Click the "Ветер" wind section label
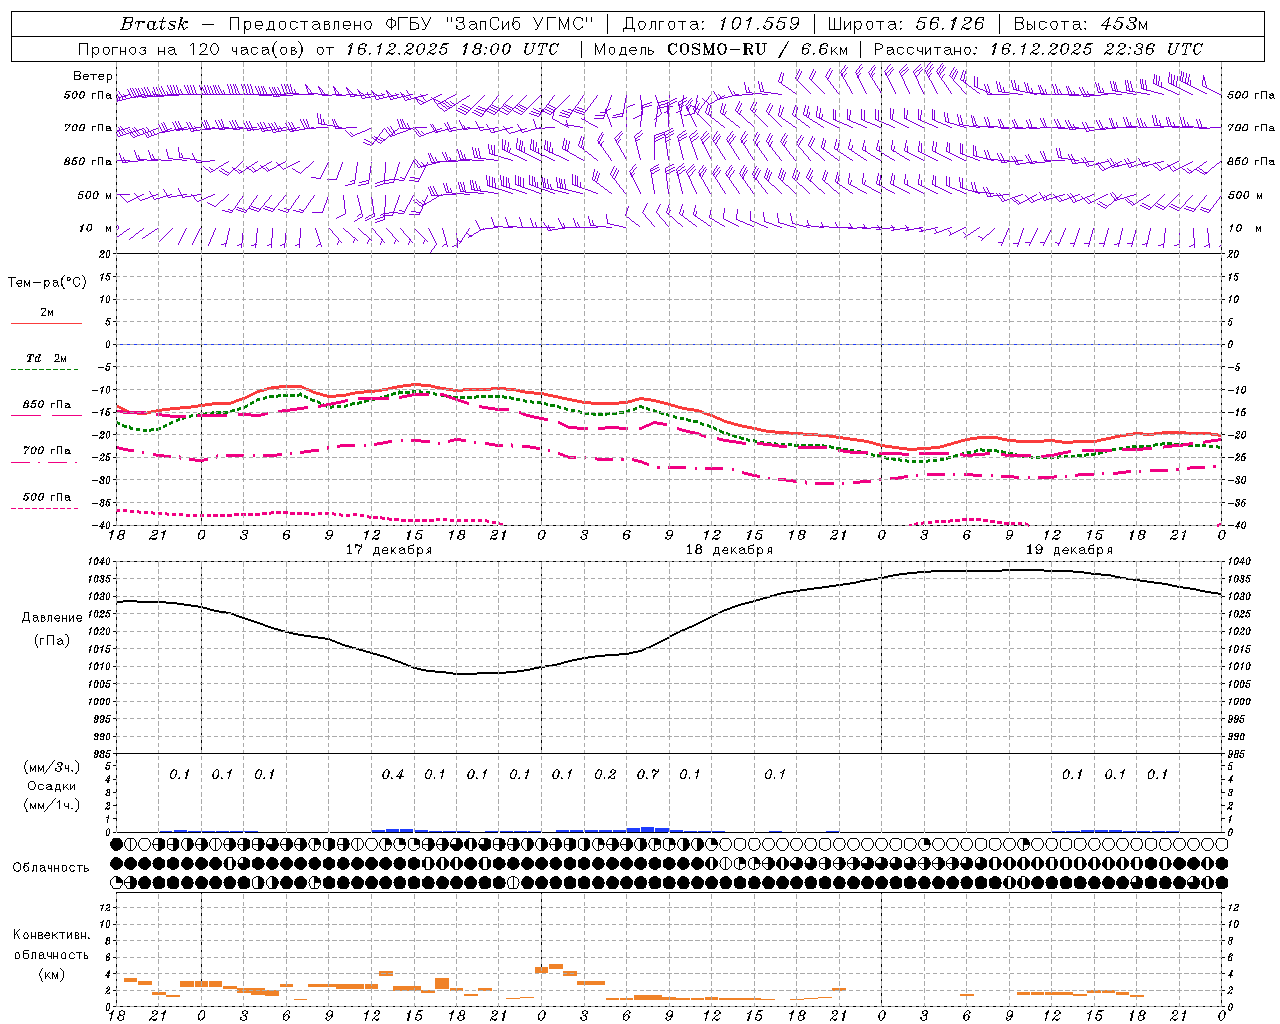Viewport: 1280px width, 1024px height. pos(93,76)
